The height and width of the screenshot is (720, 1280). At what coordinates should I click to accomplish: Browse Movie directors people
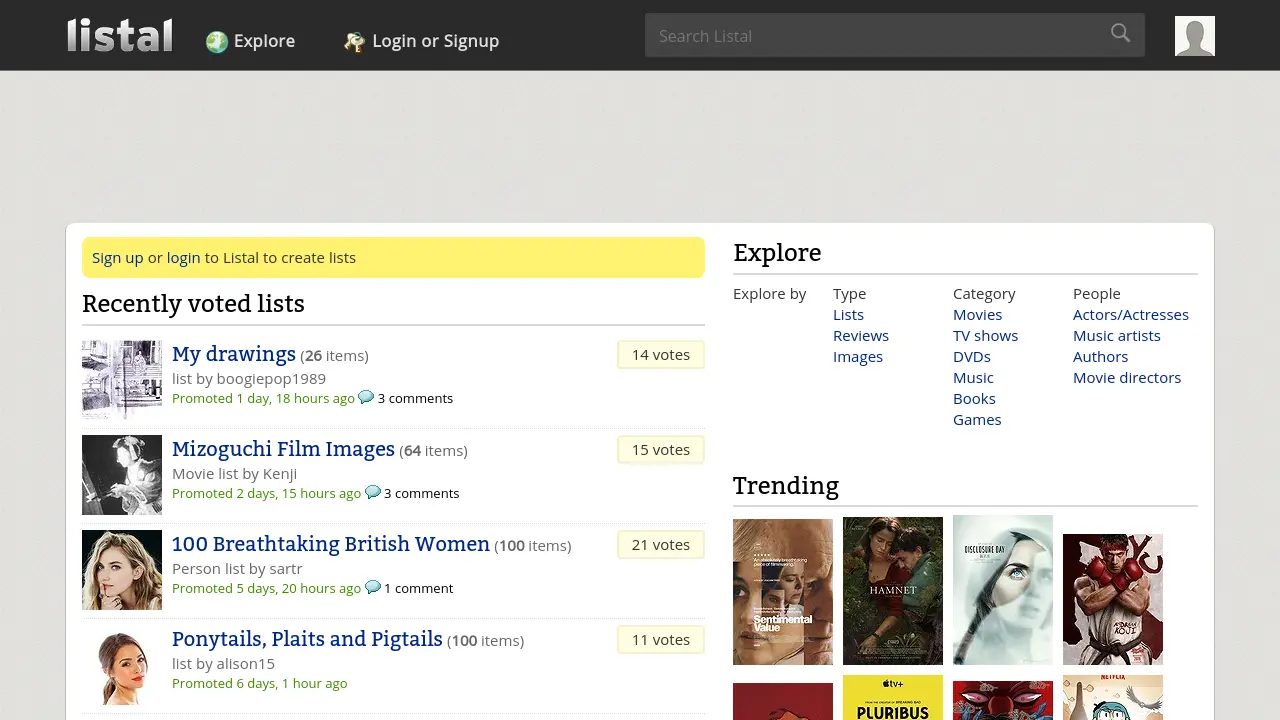coord(1127,377)
